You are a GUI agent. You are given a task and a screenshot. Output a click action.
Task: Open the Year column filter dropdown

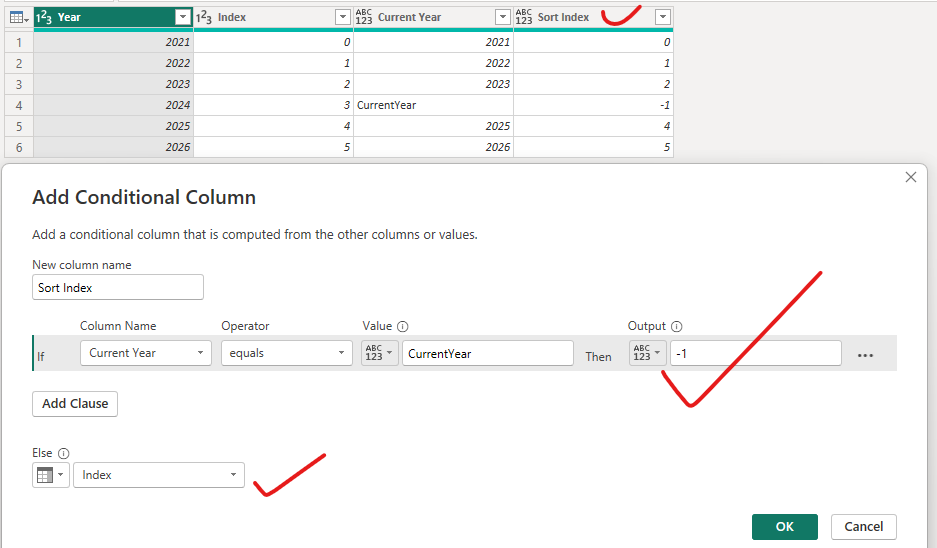(183, 17)
